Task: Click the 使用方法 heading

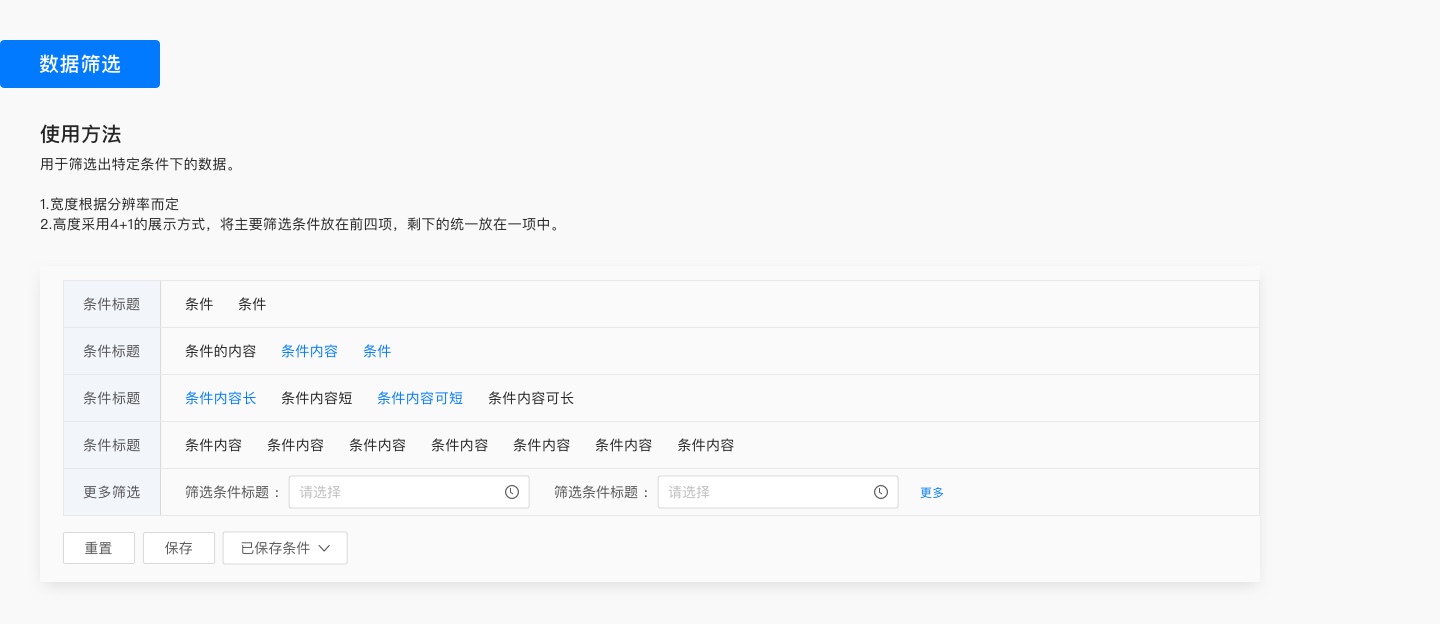Action: 81,134
